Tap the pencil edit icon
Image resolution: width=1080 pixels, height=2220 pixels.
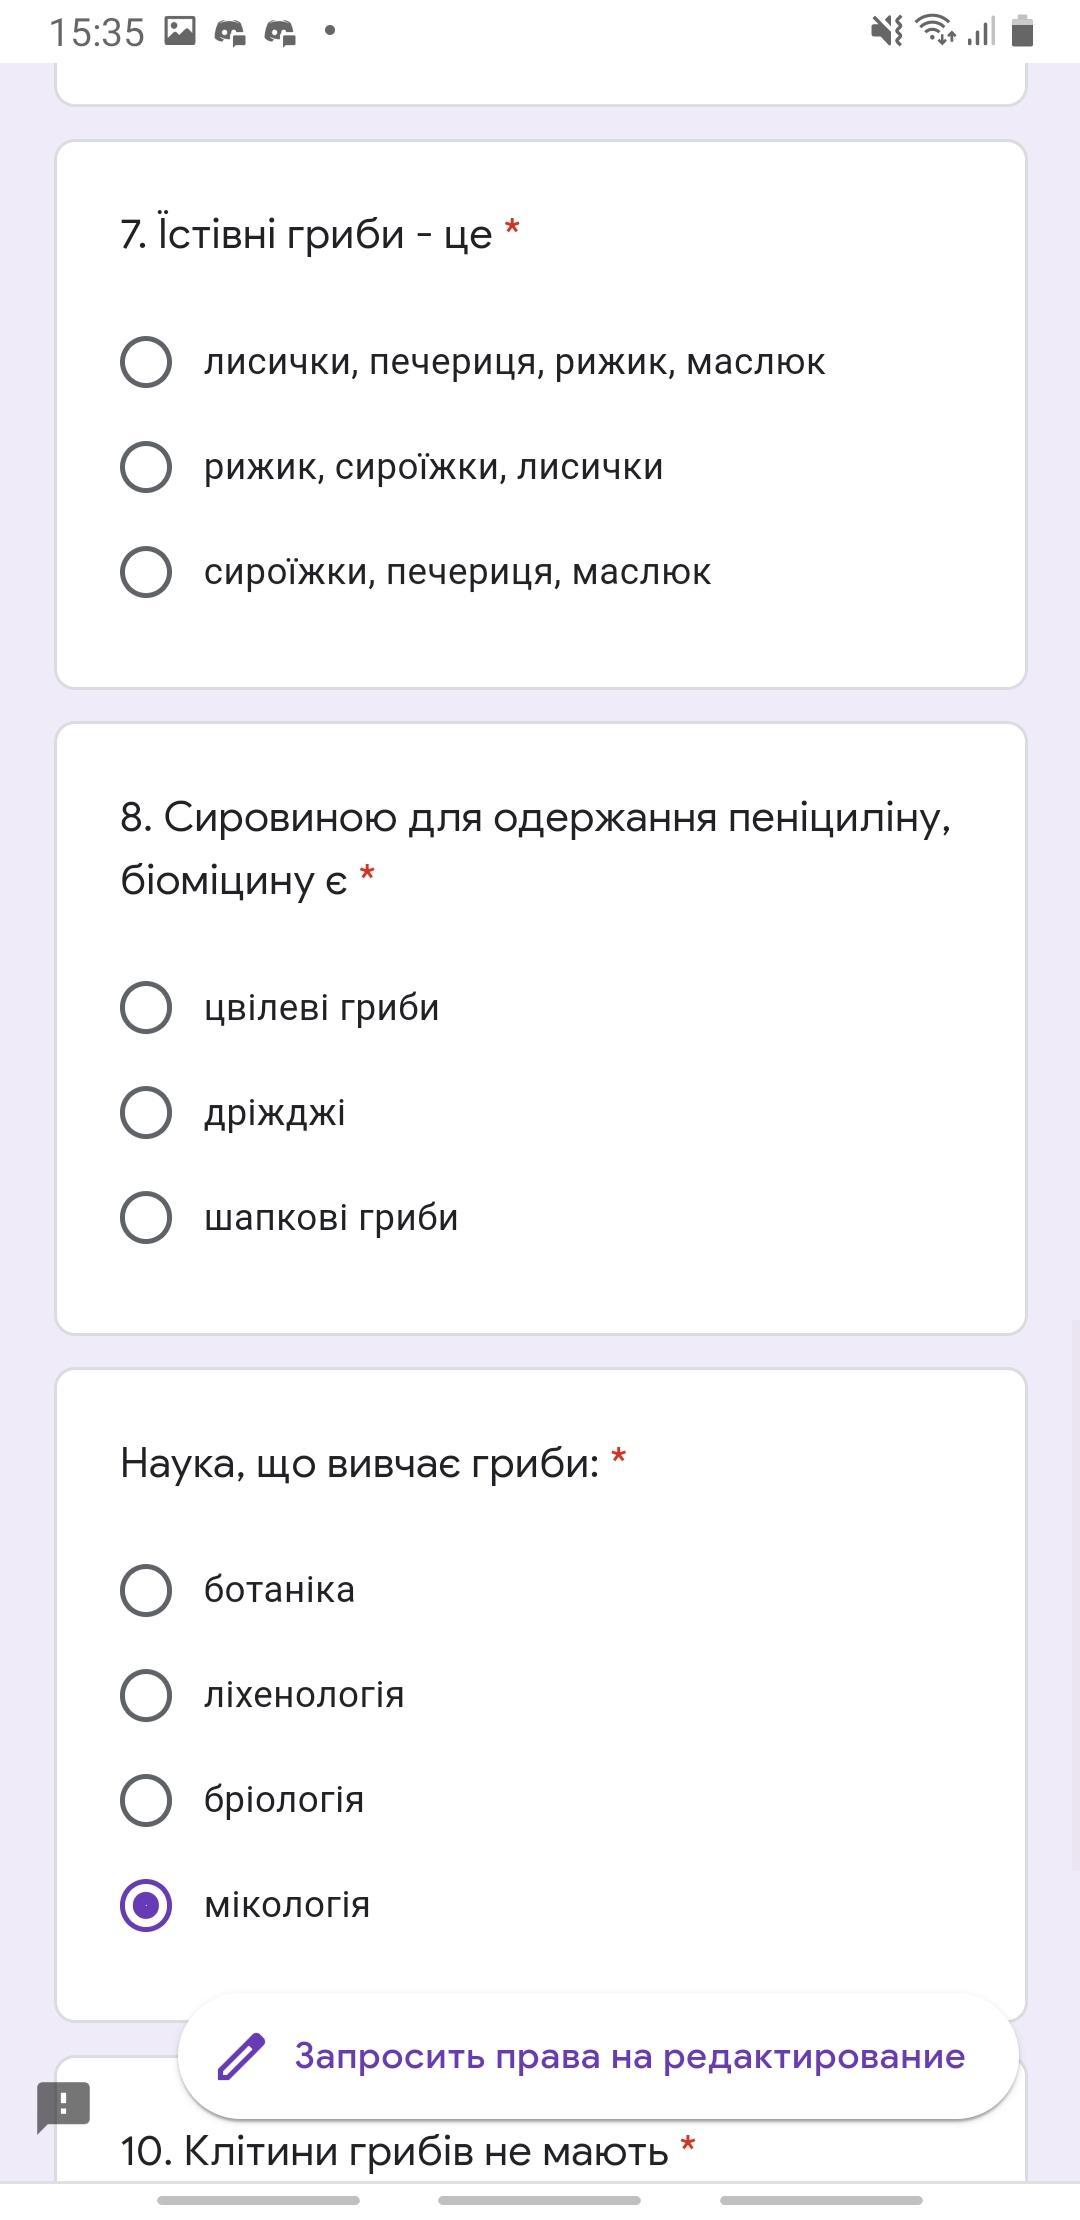[x=241, y=2057]
